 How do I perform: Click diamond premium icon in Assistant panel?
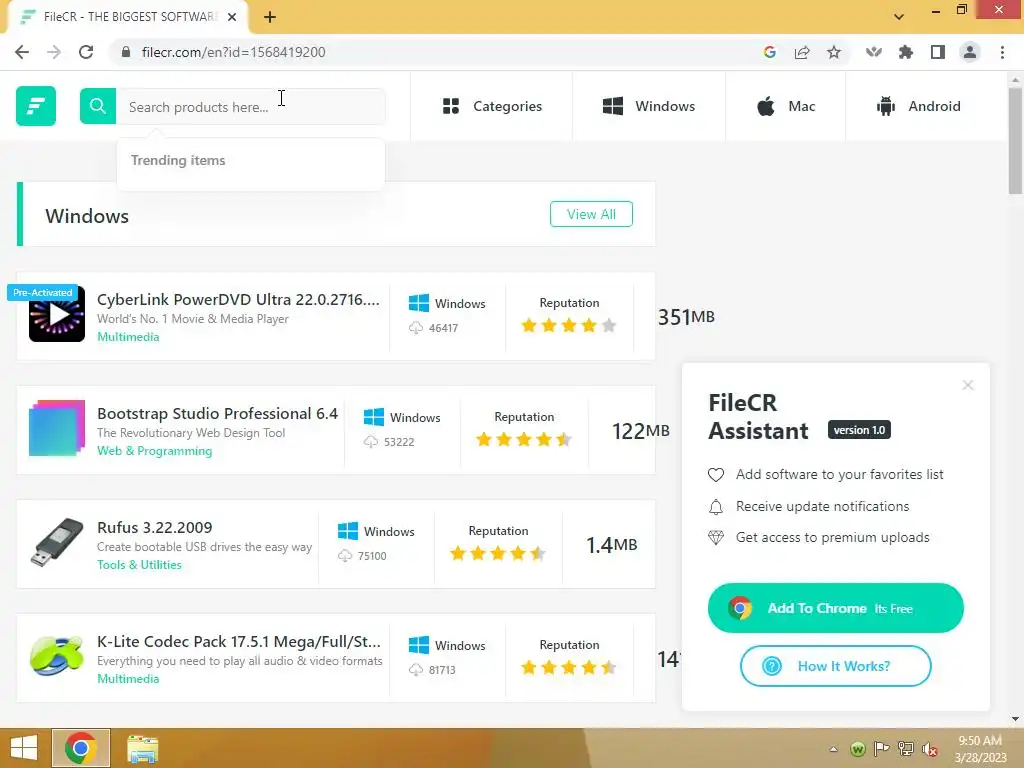(x=716, y=537)
